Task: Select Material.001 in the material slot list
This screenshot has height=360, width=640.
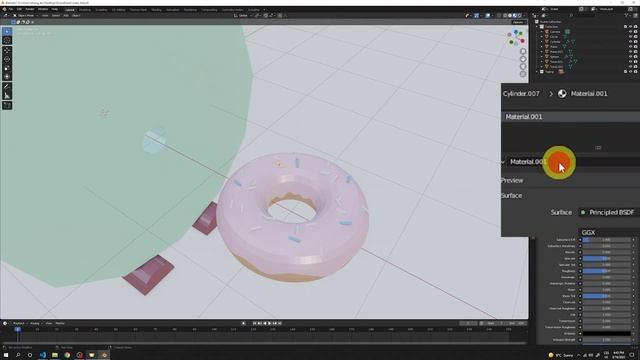Action: pyautogui.click(x=571, y=117)
